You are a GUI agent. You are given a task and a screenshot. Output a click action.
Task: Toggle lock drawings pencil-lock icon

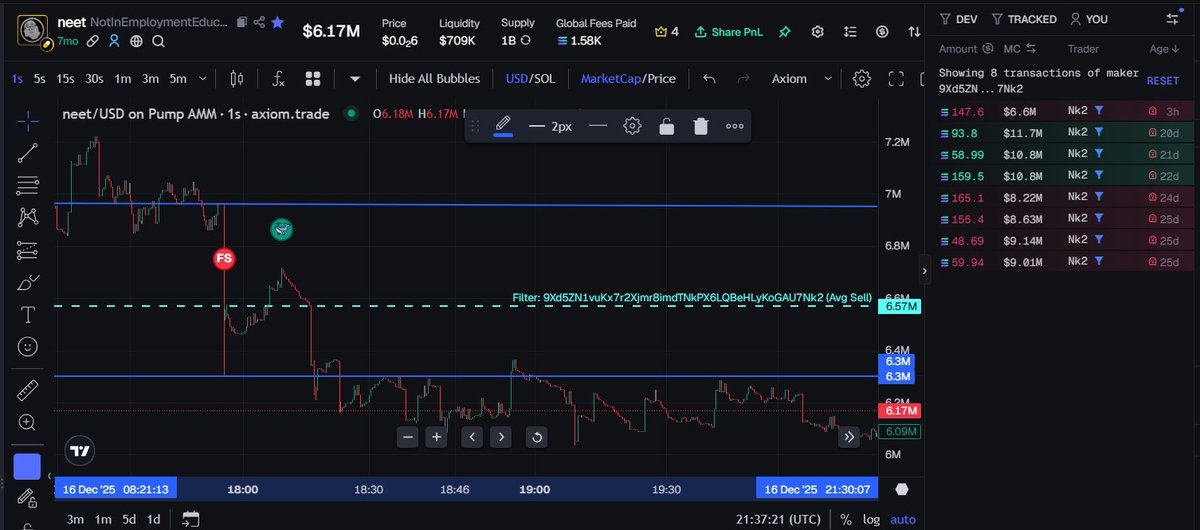pos(28,499)
